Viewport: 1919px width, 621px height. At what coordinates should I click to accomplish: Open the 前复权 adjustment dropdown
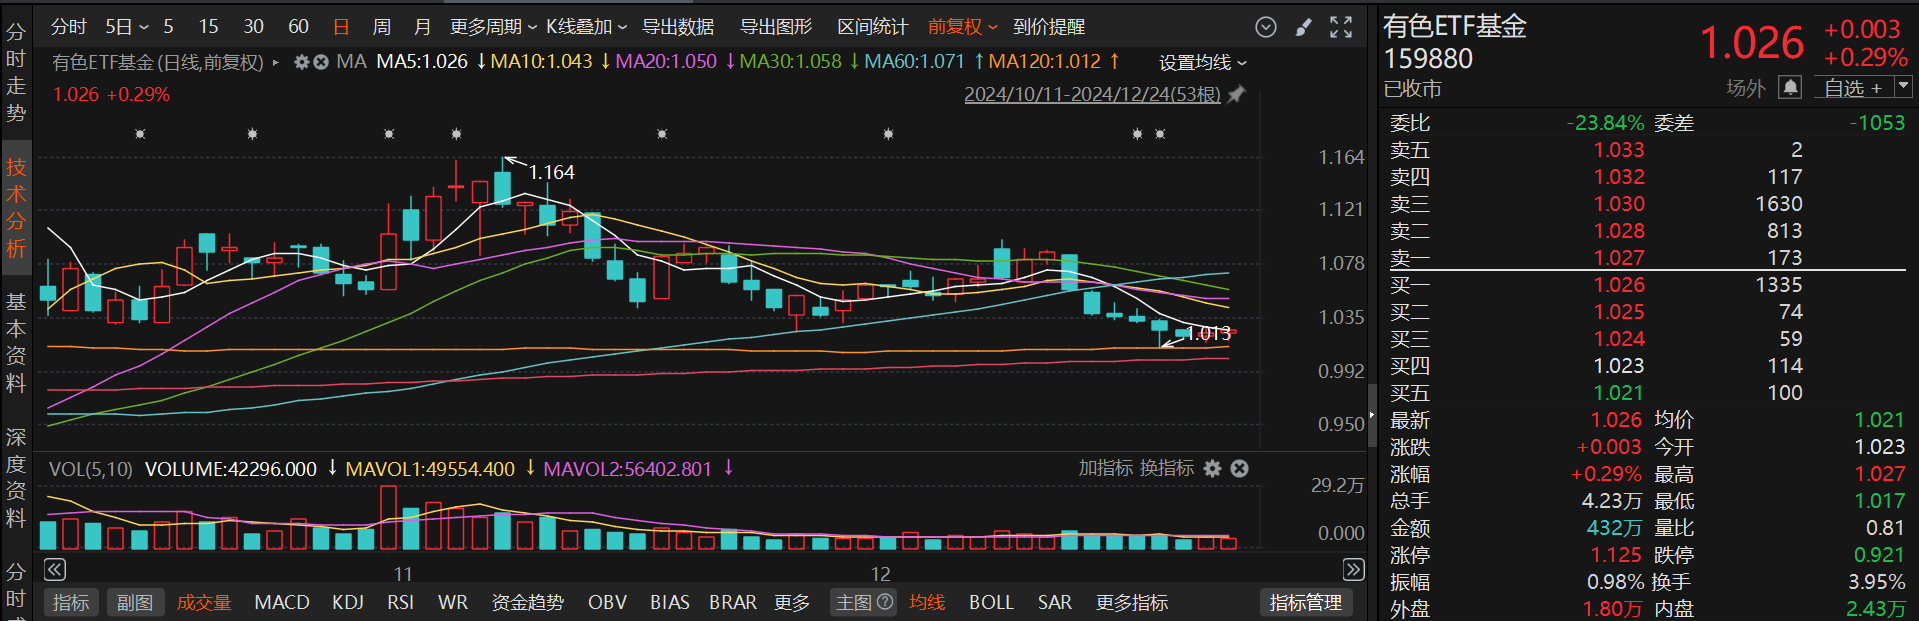963,27
